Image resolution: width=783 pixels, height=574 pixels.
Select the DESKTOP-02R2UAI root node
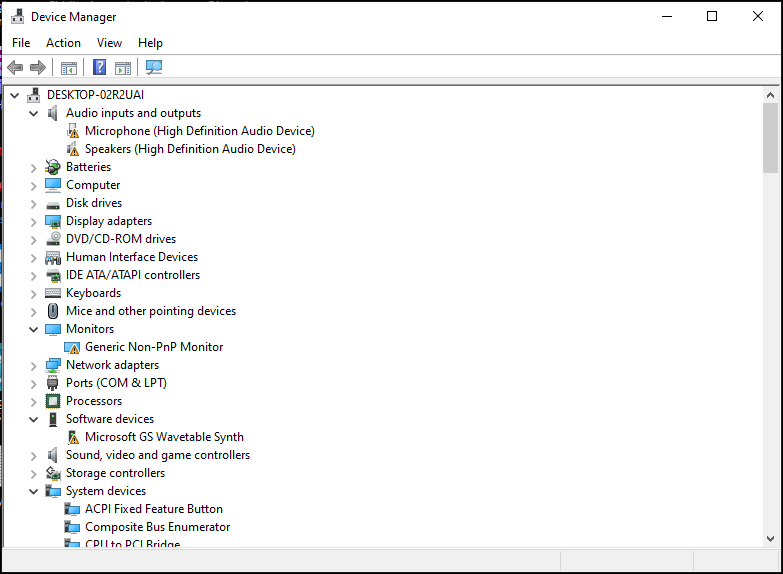coord(95,95)
